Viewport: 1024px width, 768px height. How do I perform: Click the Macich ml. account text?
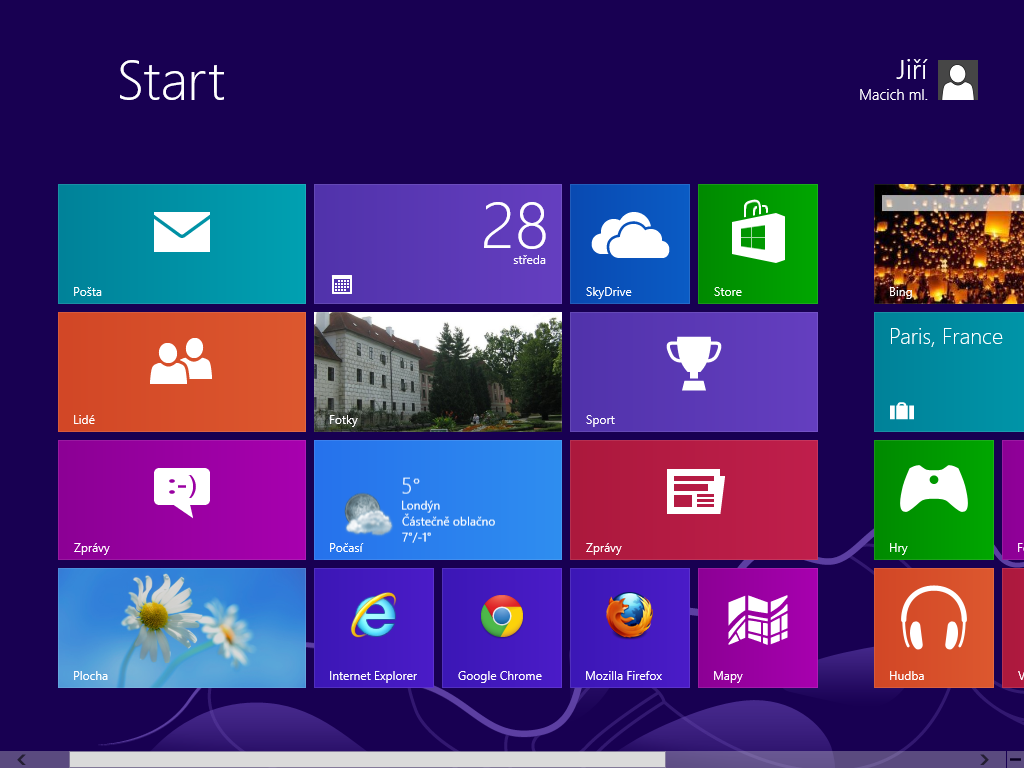coord(893,95)
